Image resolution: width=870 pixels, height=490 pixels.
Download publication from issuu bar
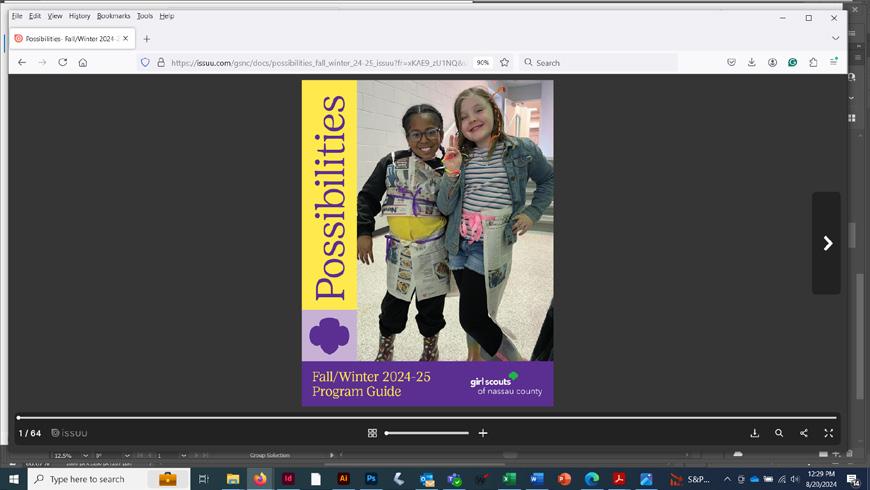click(x=755, y=433)
